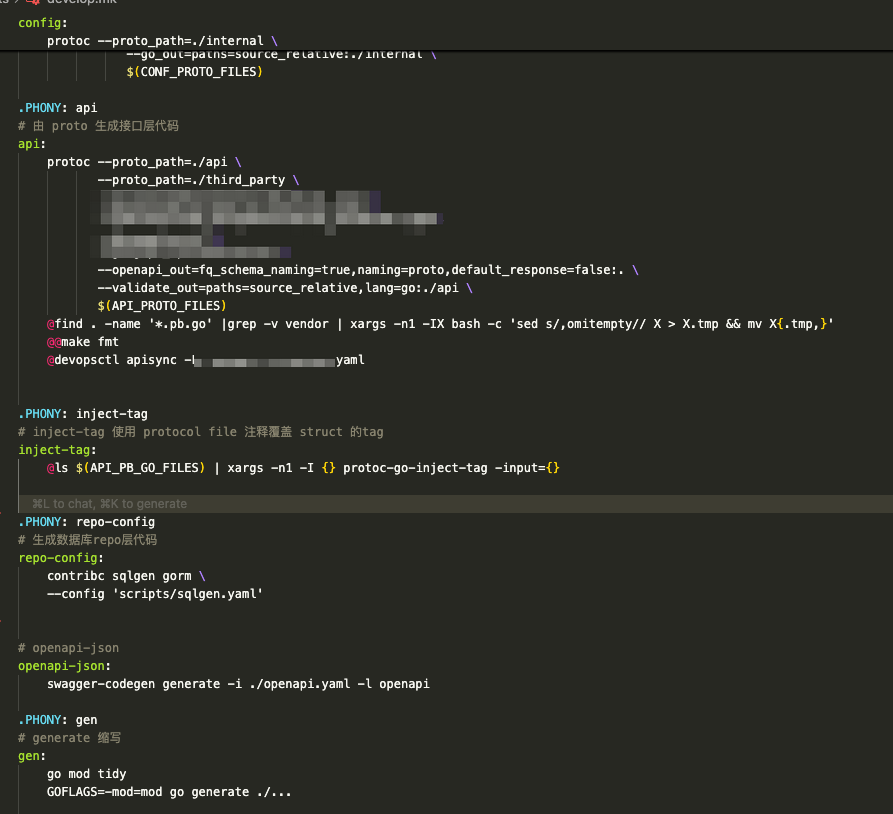Click the '@ls $(API_PB_GO_FILES) | xargs' line
The width and height of the screenshot is (893, 814).
(x=304, y=468)
